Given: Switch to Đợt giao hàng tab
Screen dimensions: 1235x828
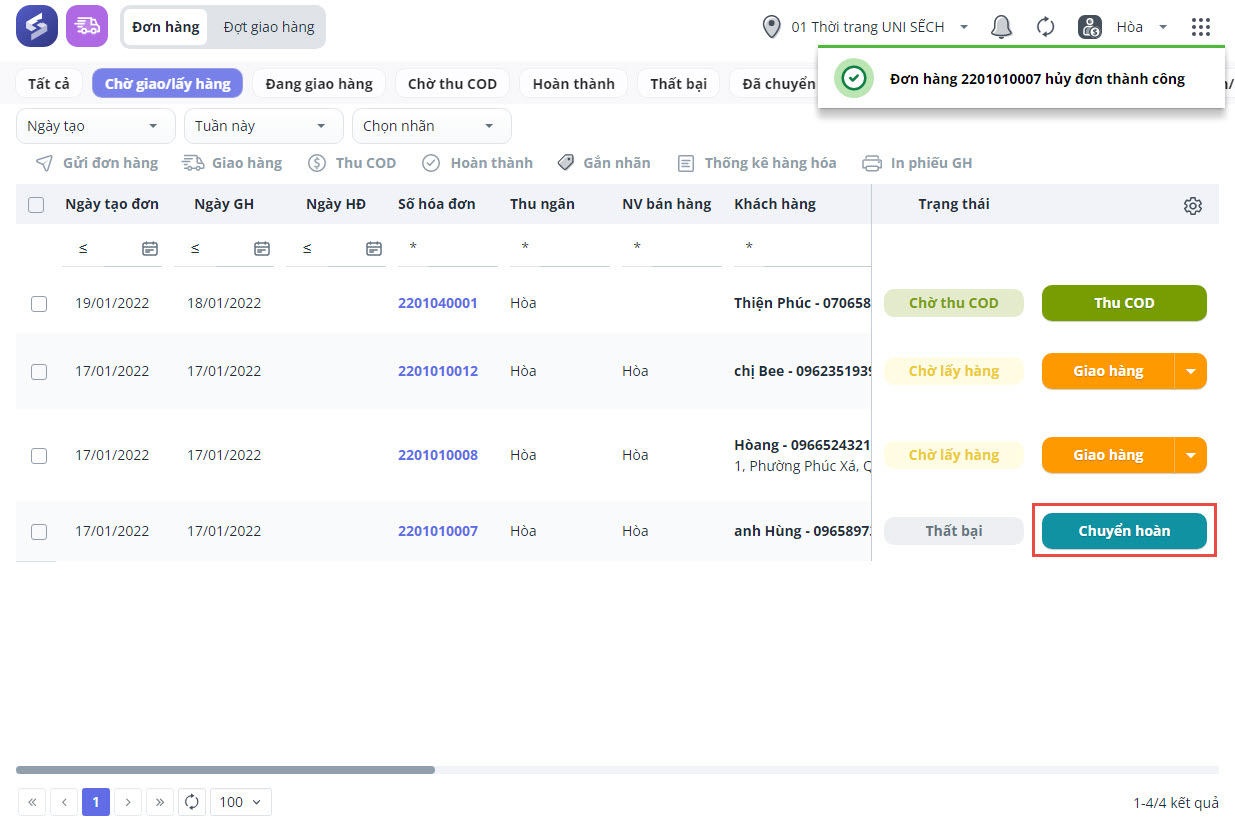Looking at the screenshot, I should point(268,27).
